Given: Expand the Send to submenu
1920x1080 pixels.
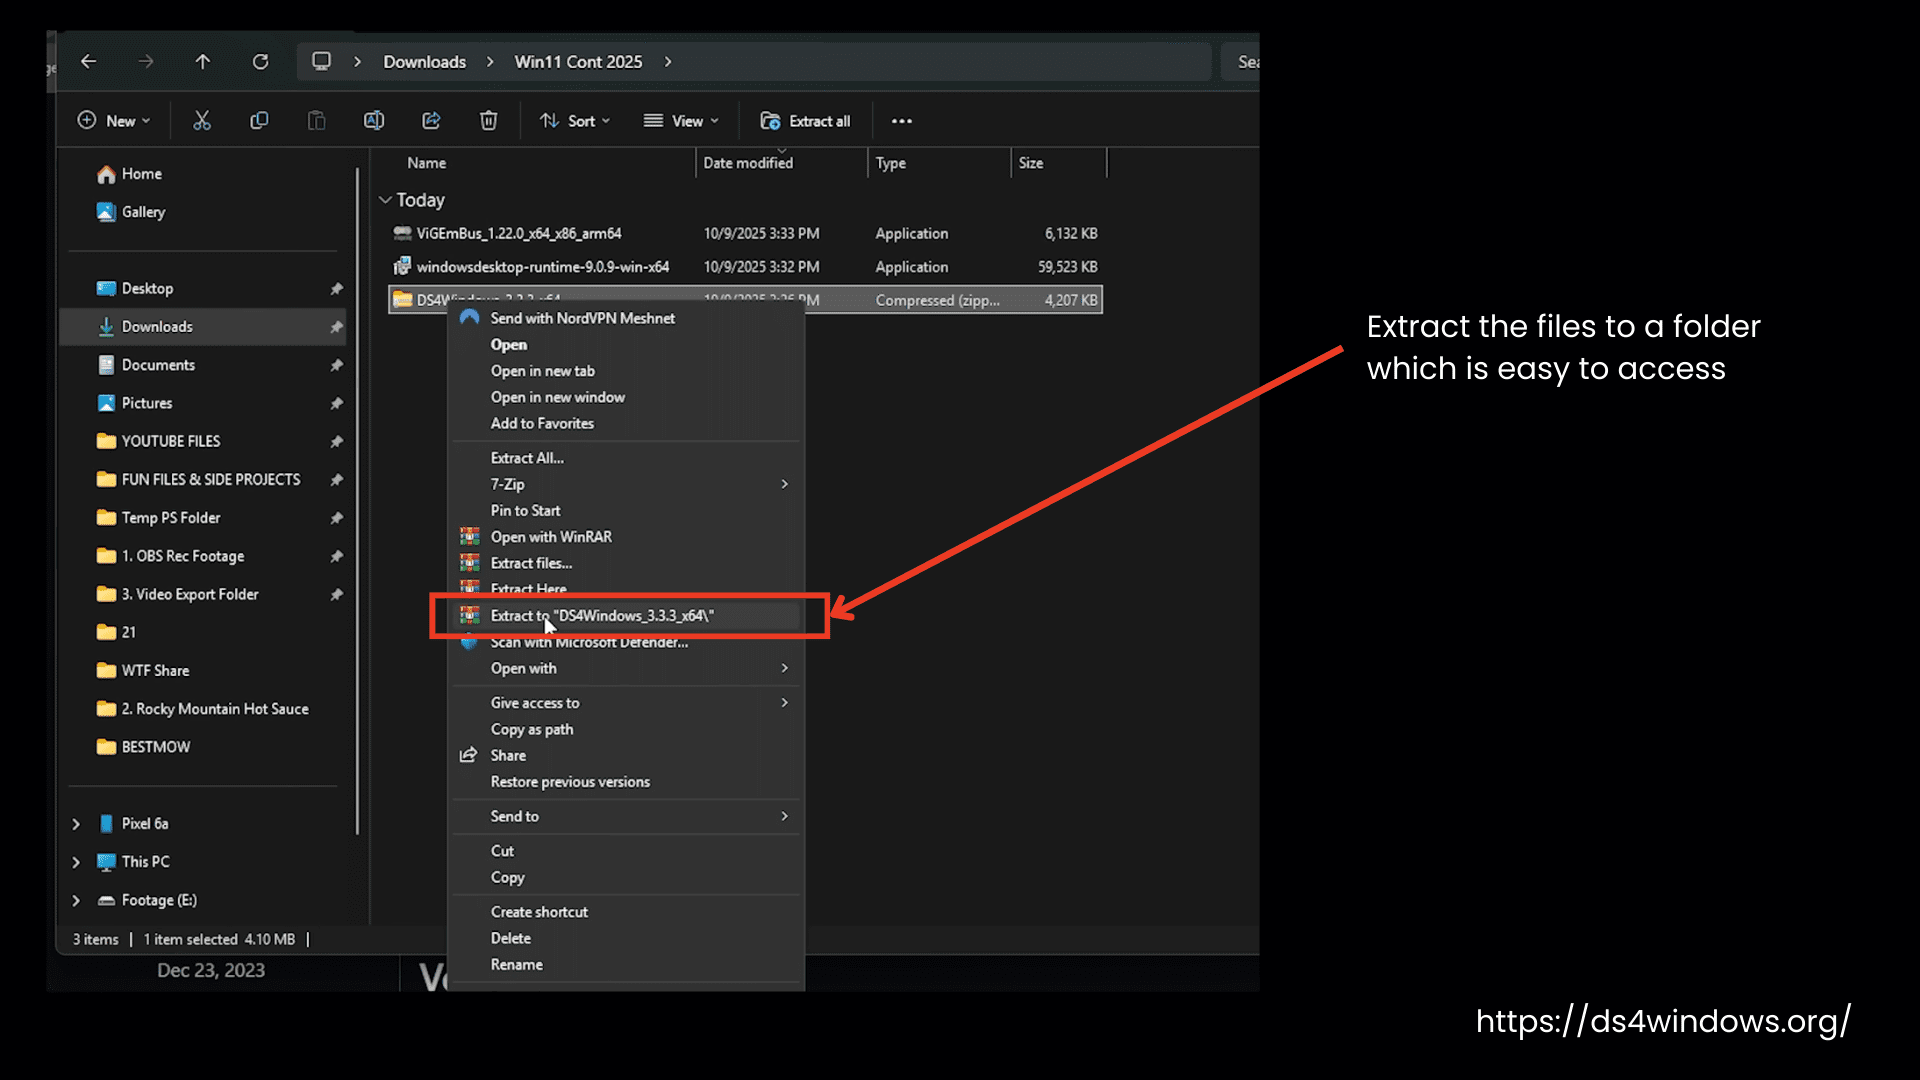Looking at the screenshot, I should point(626,817).
